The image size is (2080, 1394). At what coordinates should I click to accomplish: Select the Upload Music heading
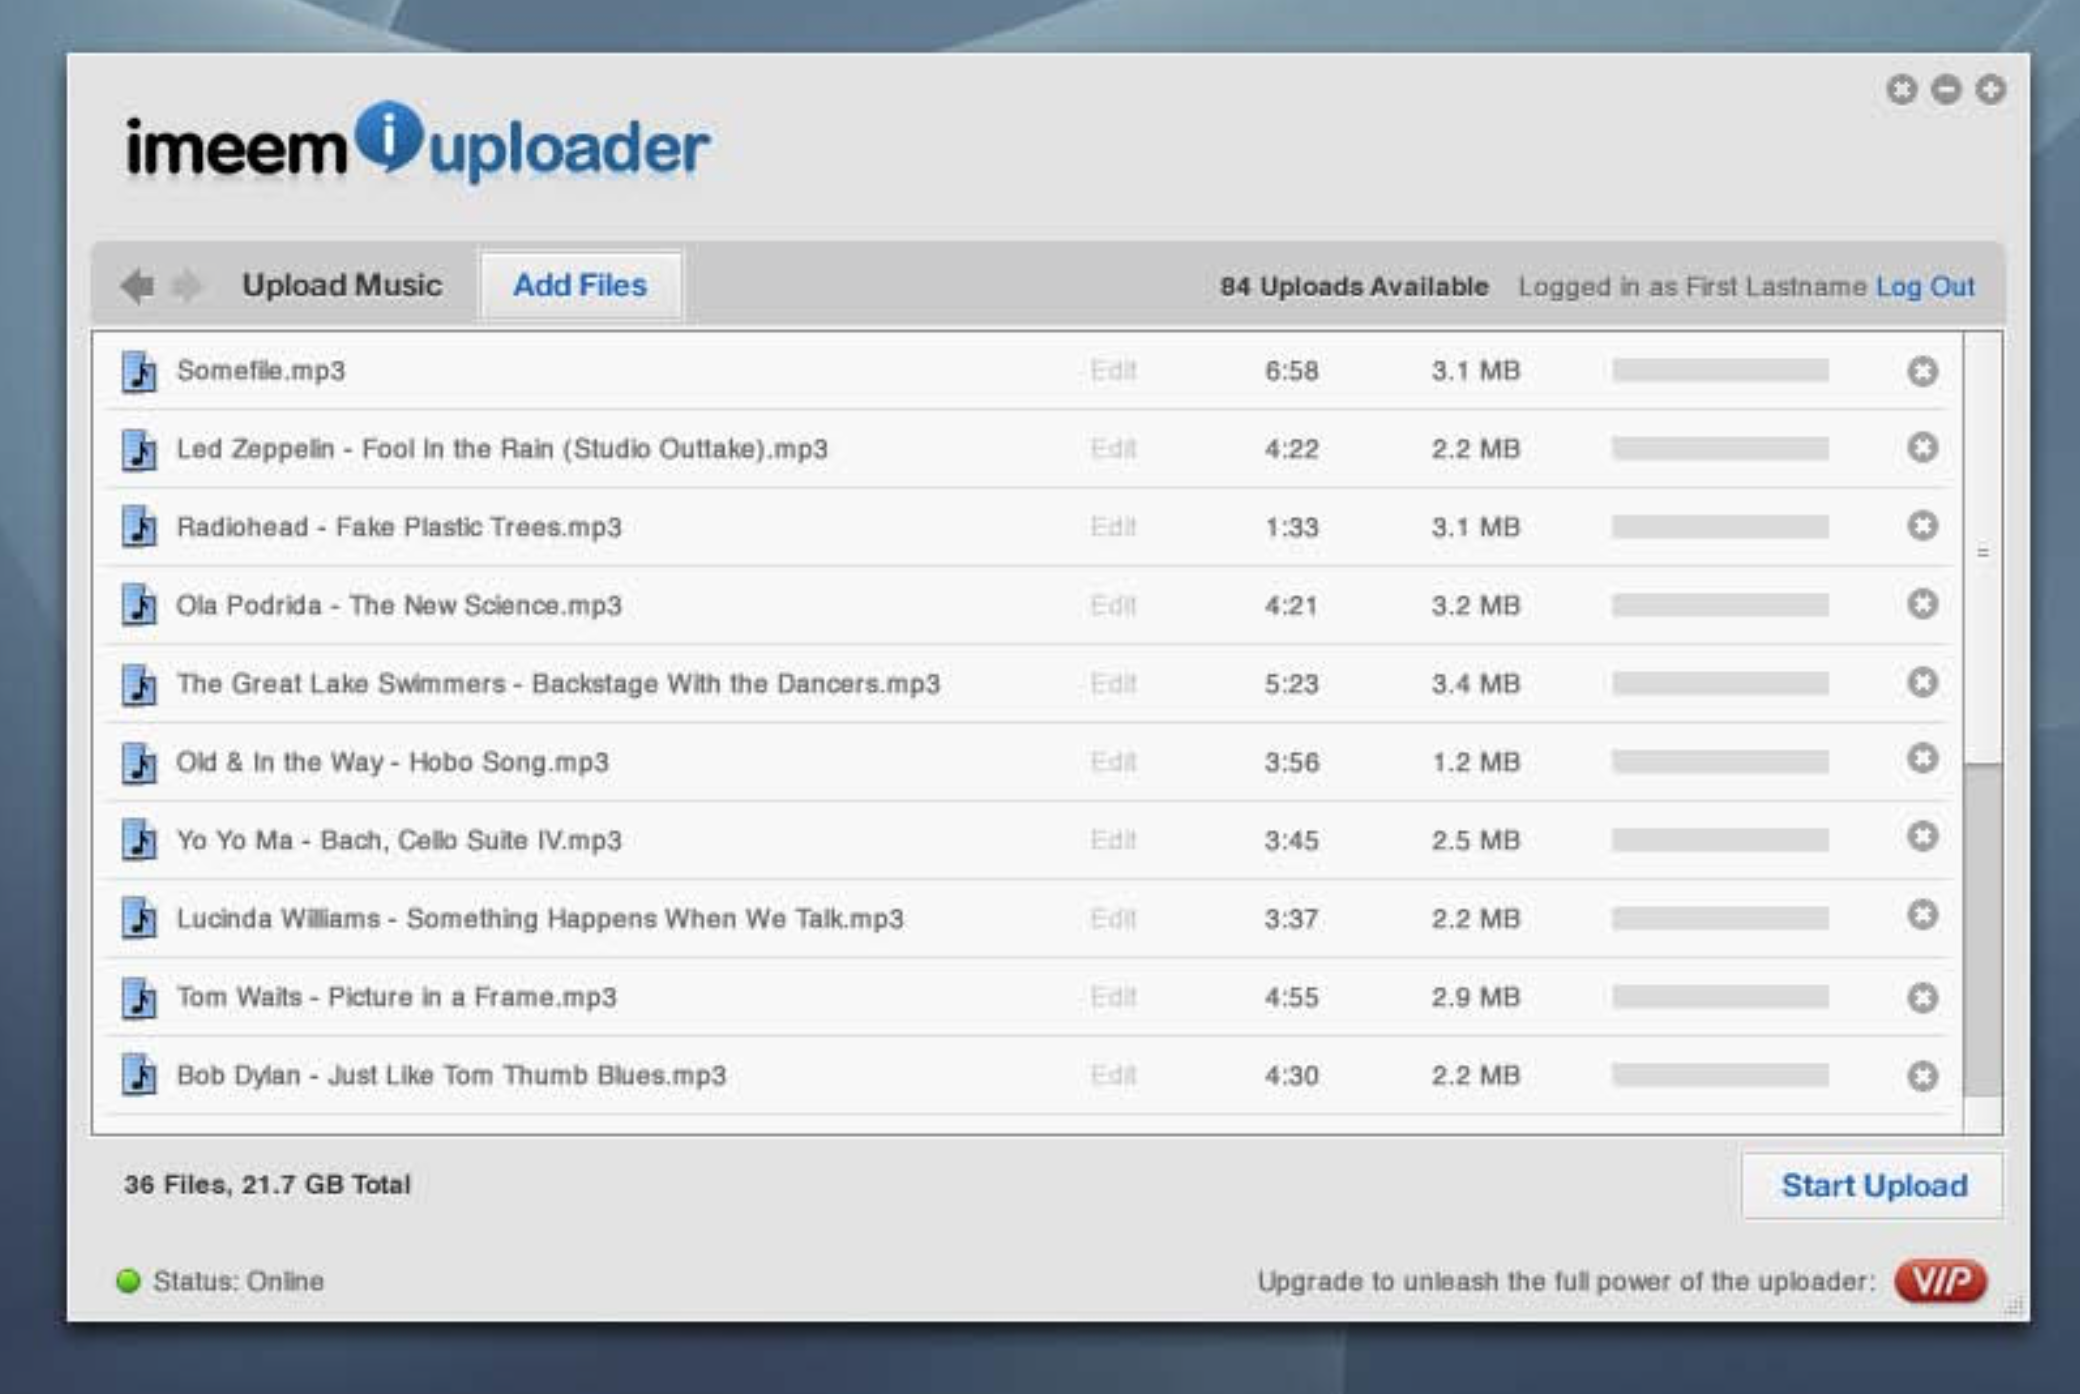[342, 285]
